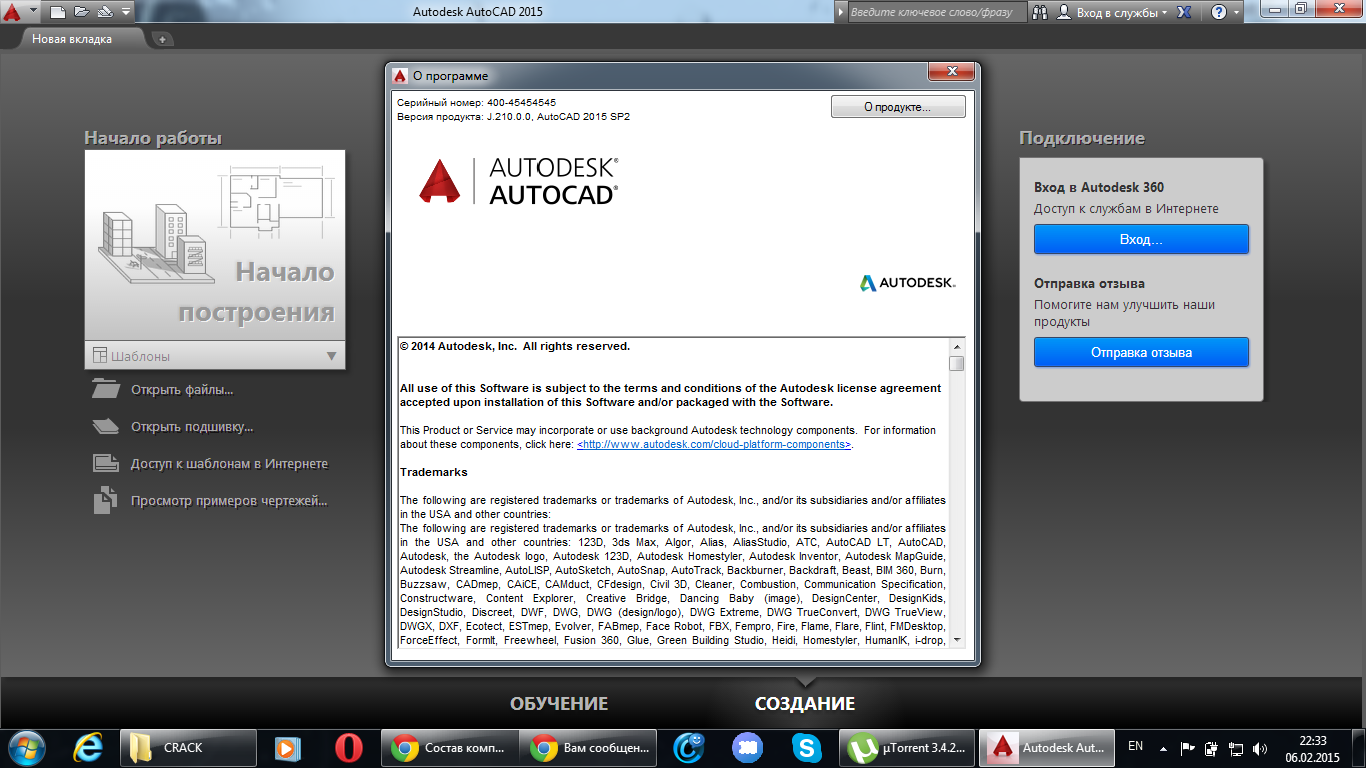The height and width of the screenshot is (768, 1366).
Task: Open the Windows Start menu
Action: (x=25, y=747)
